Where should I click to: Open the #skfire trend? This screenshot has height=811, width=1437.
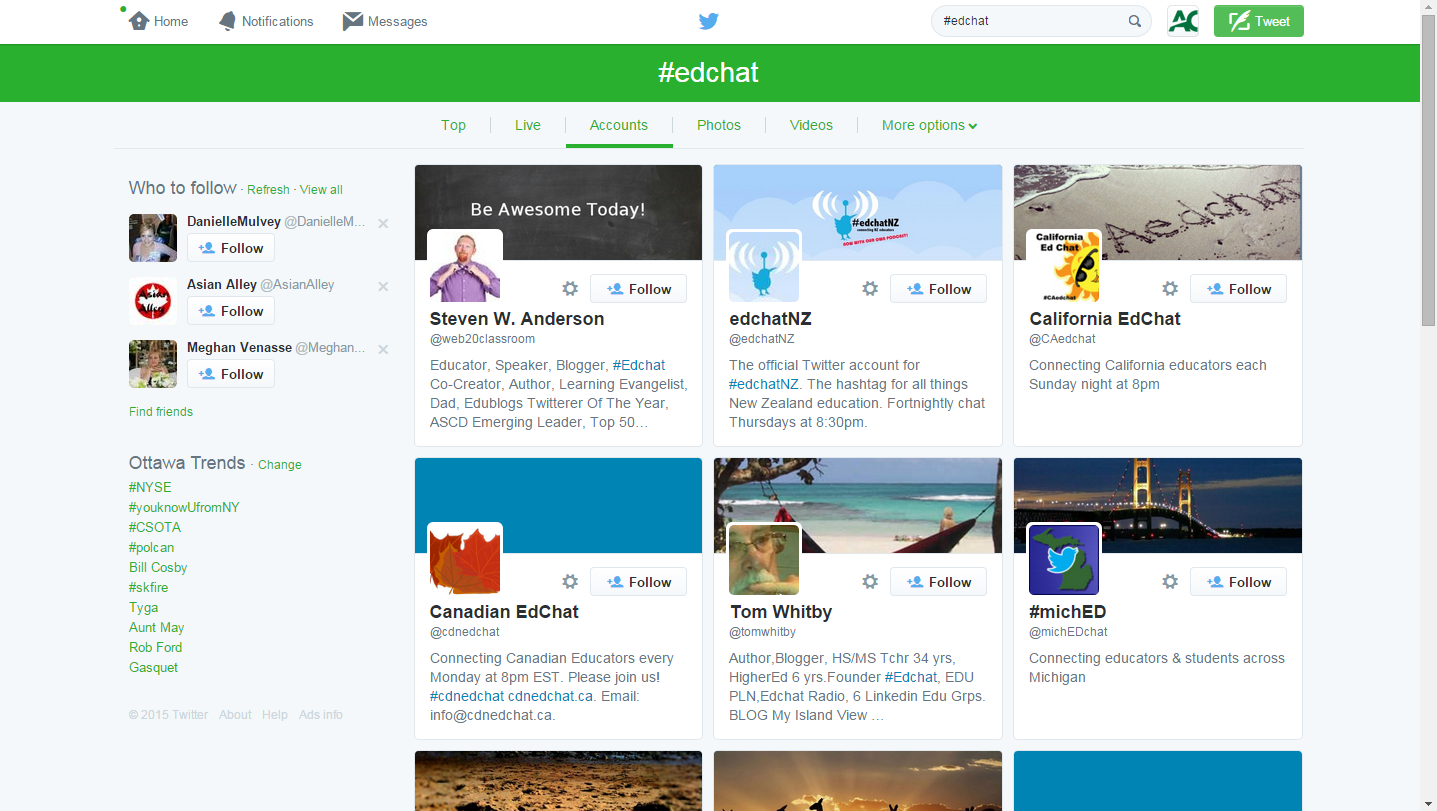[x=149, y=587]
